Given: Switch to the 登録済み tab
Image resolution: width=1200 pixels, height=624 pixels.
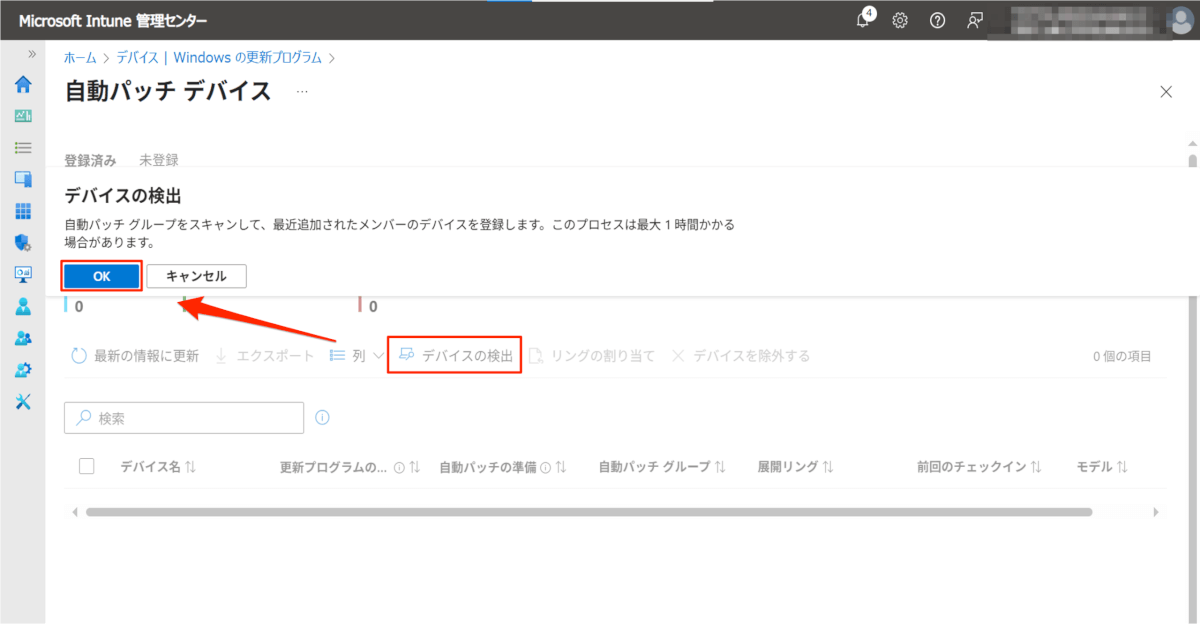Looking at the screenshot, I should tap(90, 160).
